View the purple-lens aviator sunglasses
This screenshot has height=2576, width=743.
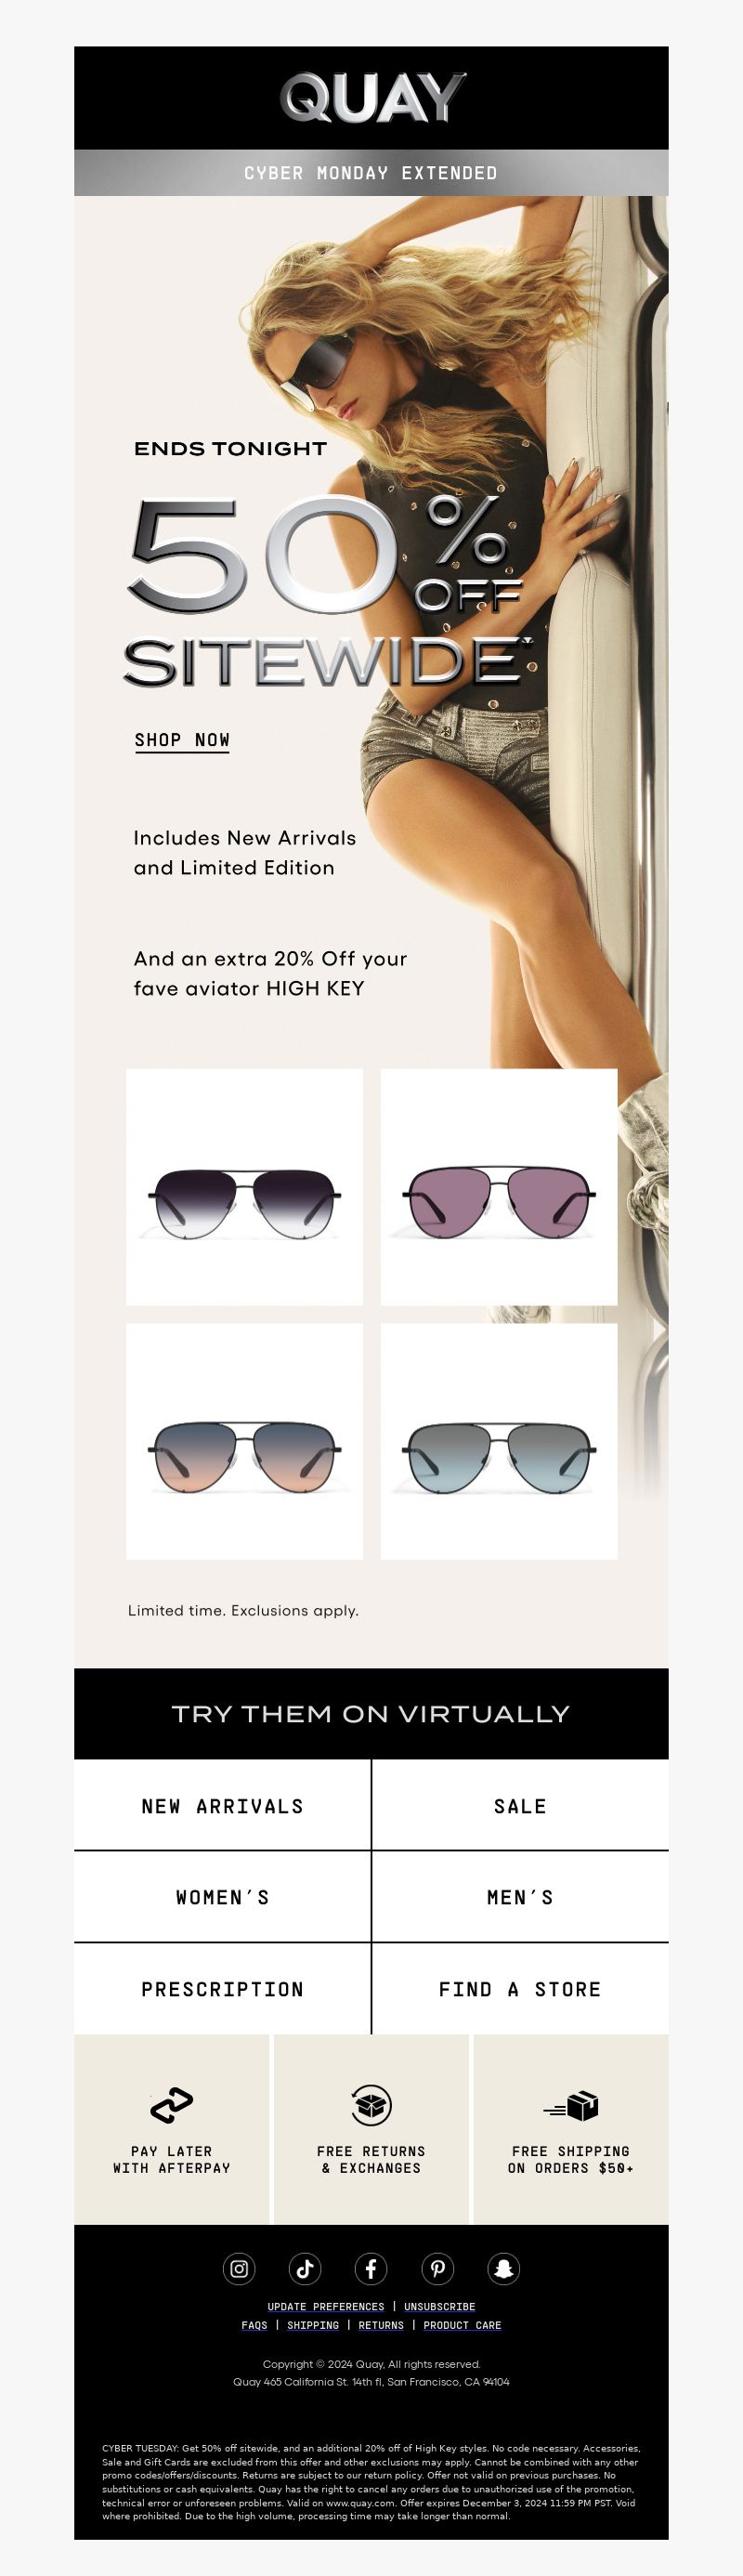pyautogui.click(x=499, y=1187)
